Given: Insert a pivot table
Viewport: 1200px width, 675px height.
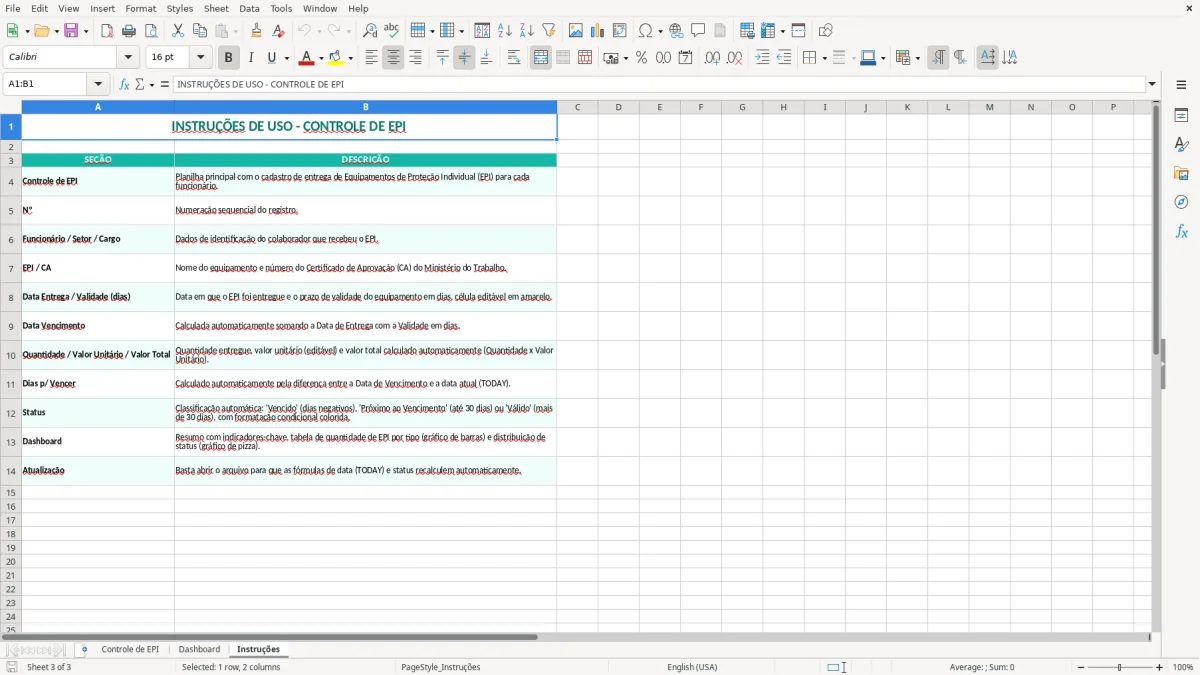Looking at the screenshot, I should 620,31.
